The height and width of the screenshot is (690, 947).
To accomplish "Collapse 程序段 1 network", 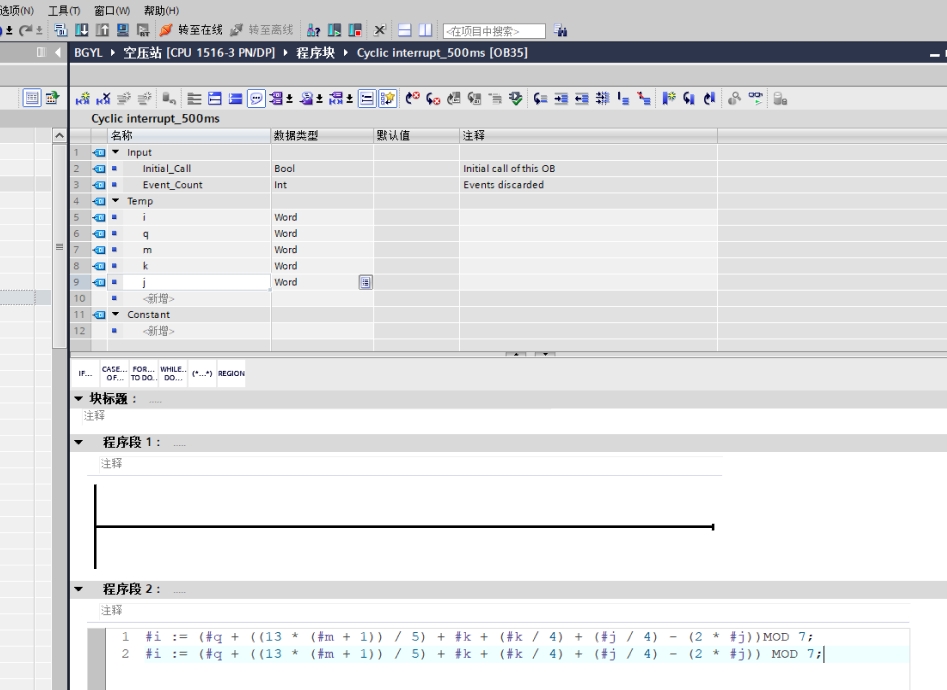I will click(x=79, y=442).
